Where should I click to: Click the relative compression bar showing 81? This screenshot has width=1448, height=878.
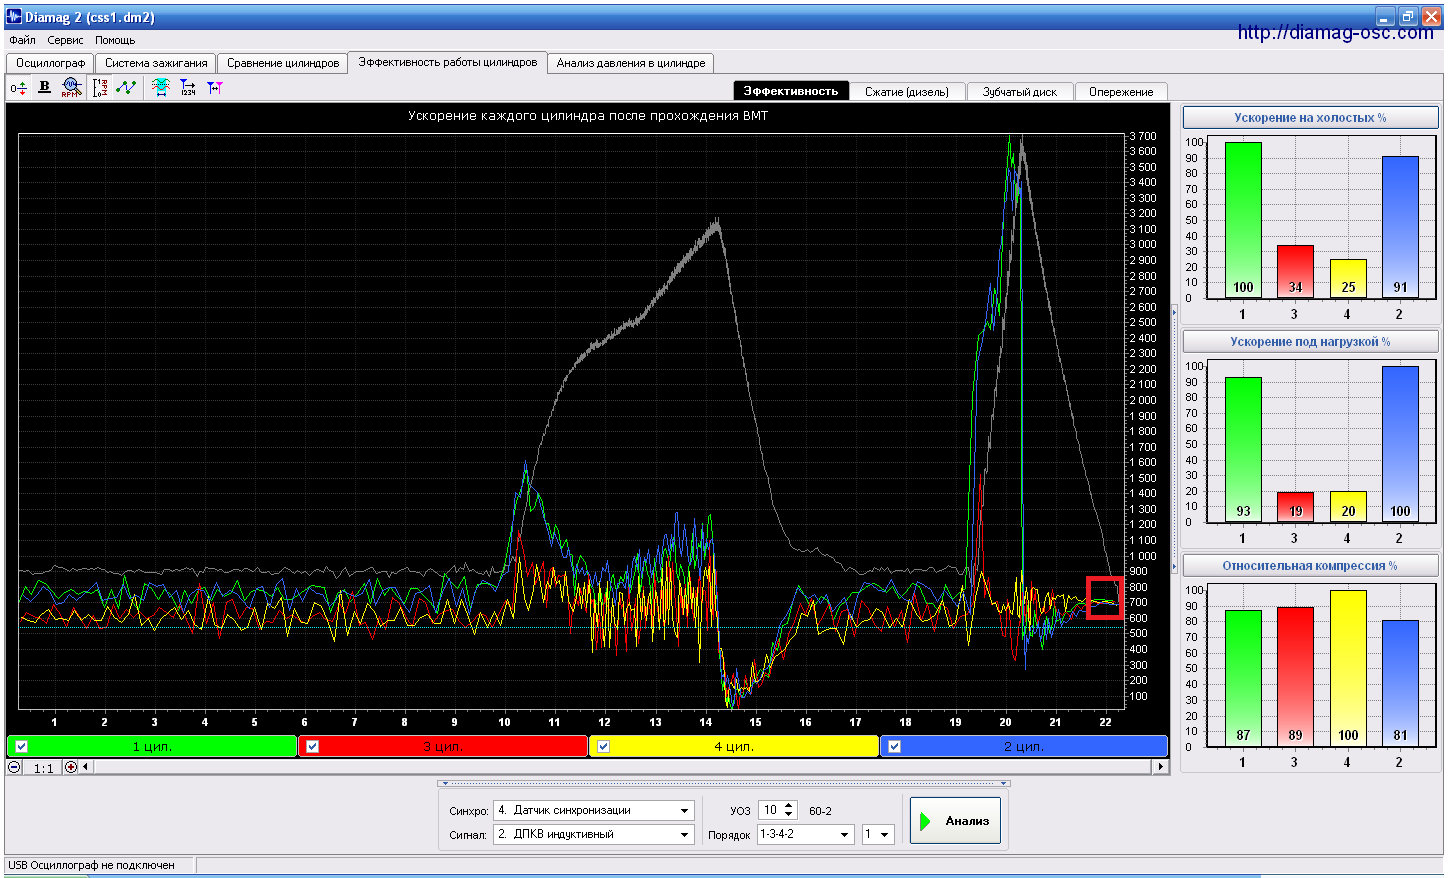click(1400, 683)
